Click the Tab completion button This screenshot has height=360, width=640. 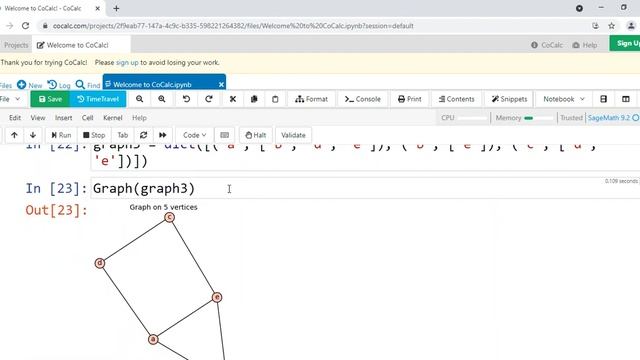coord(122,135)
